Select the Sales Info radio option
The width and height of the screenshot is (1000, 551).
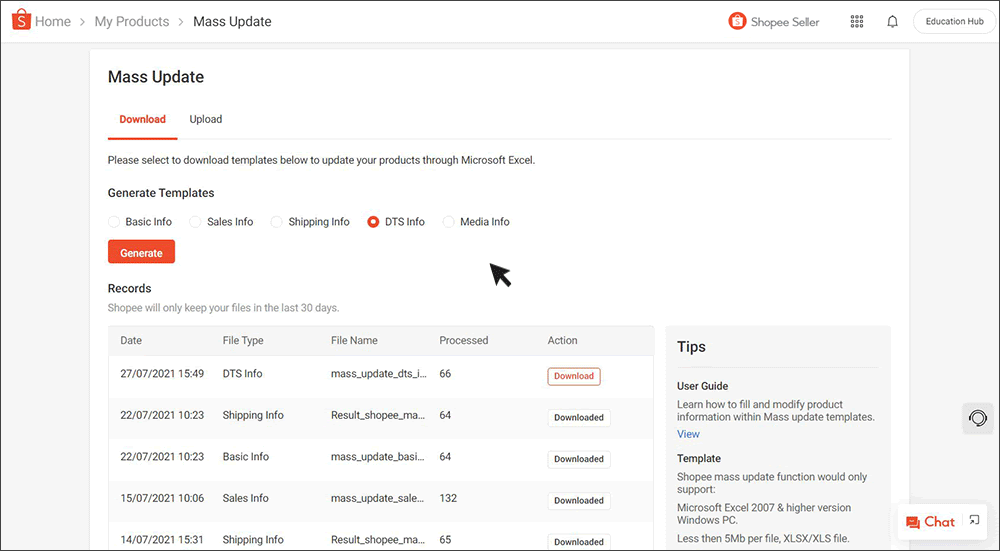[196, 222]
